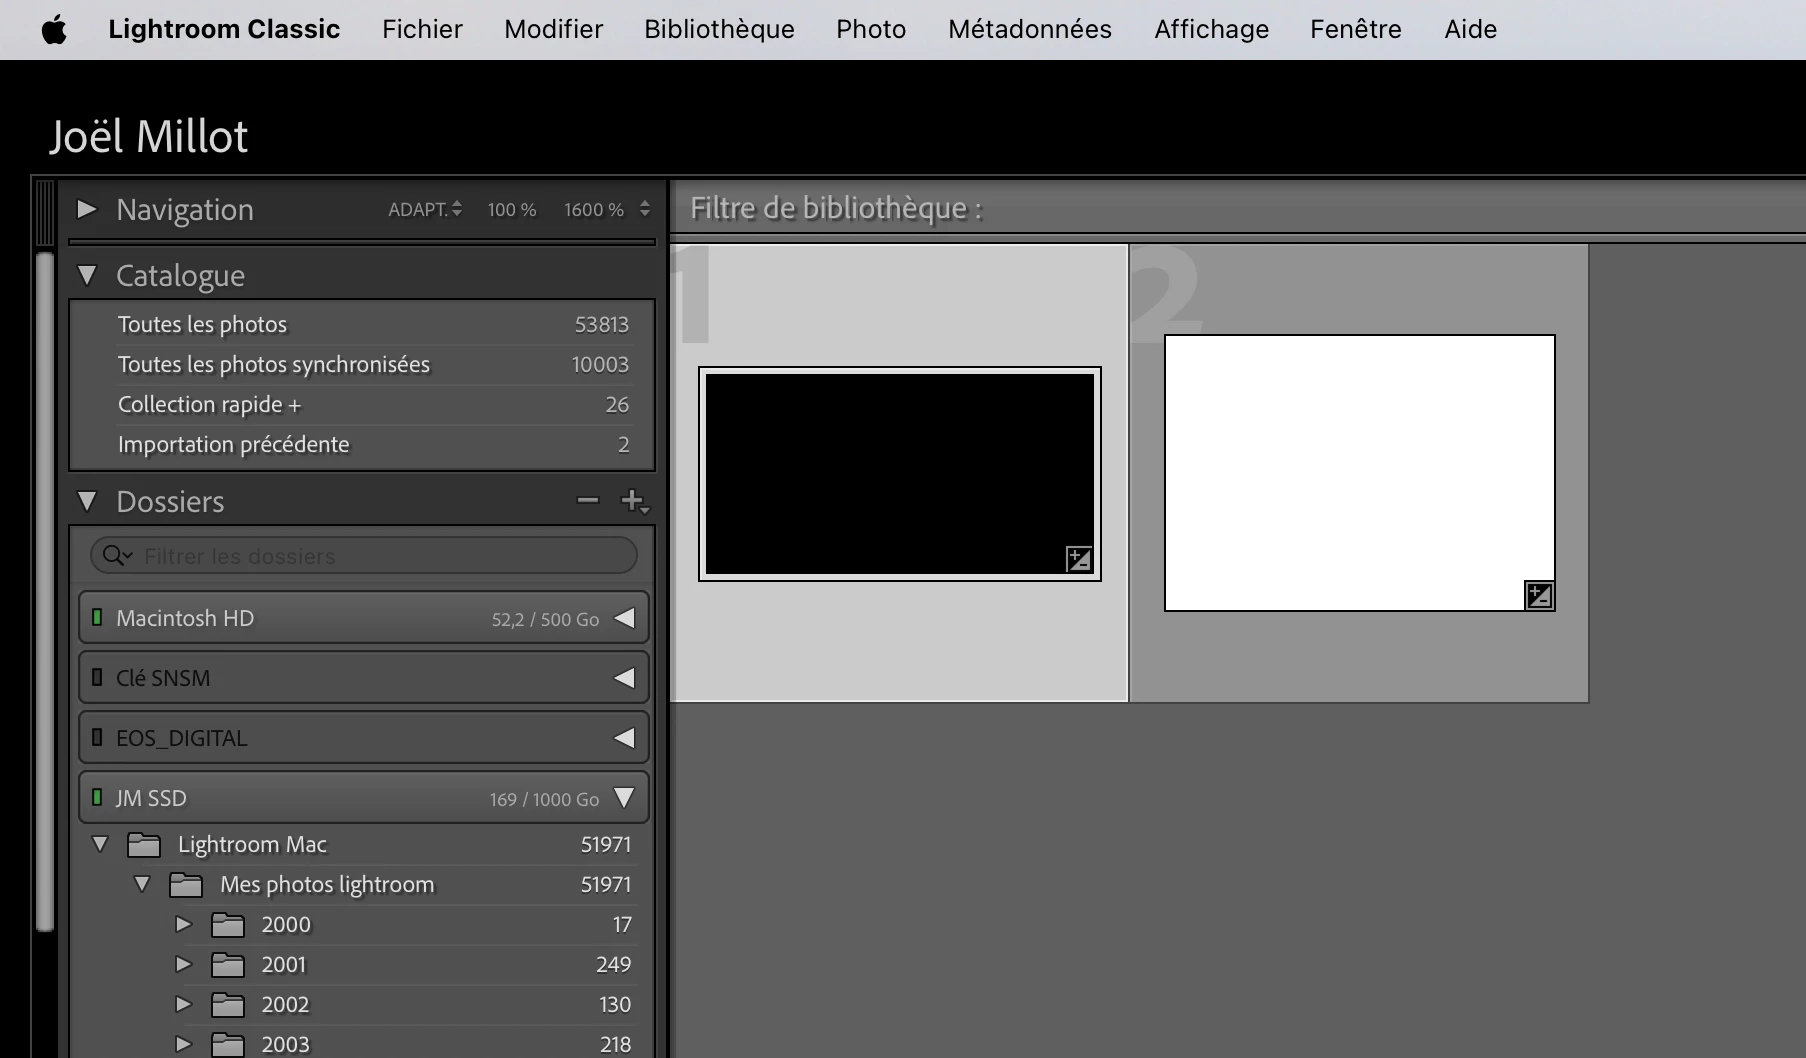Screen dimensions: 1806x1058
Task: Click the 52,2 / 500 Go disk space
Action: coord(545,619)
